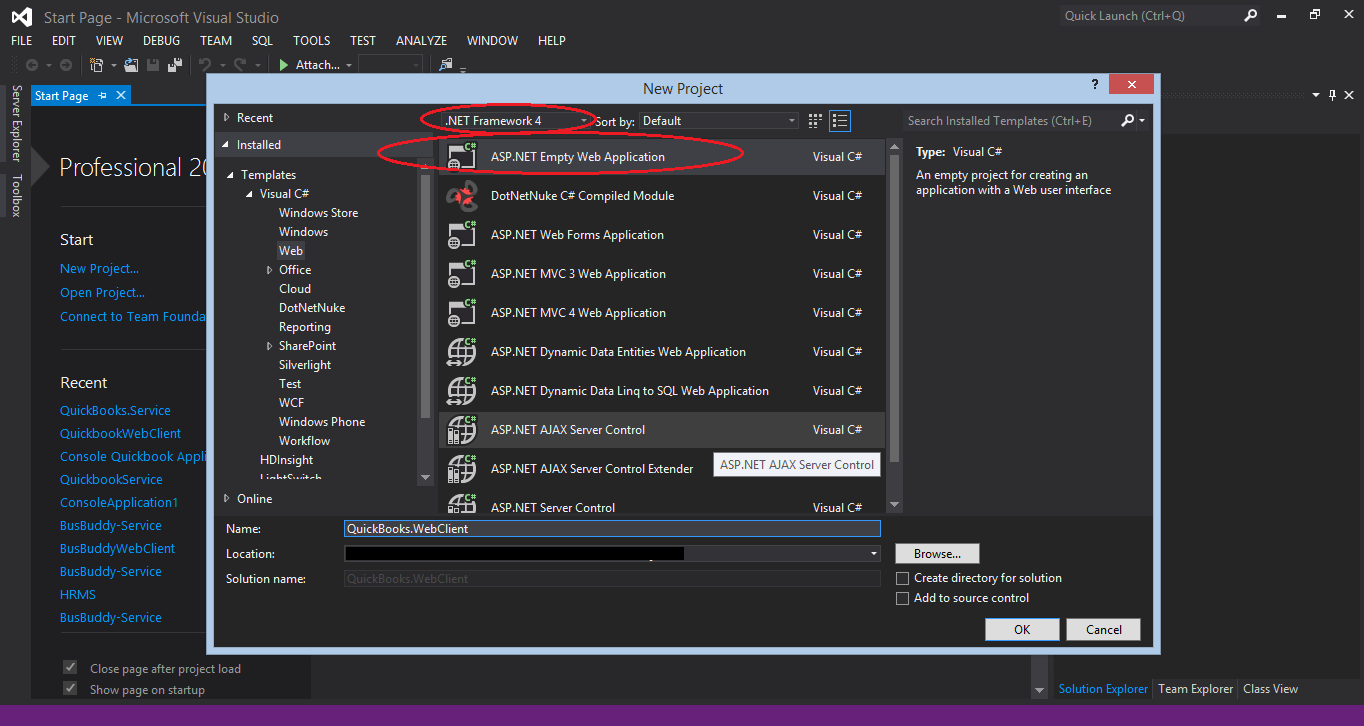Select ASP.NET AJAX Server Control template icon
Viewport: 1364px width, 726px height.
pos(462,429)
